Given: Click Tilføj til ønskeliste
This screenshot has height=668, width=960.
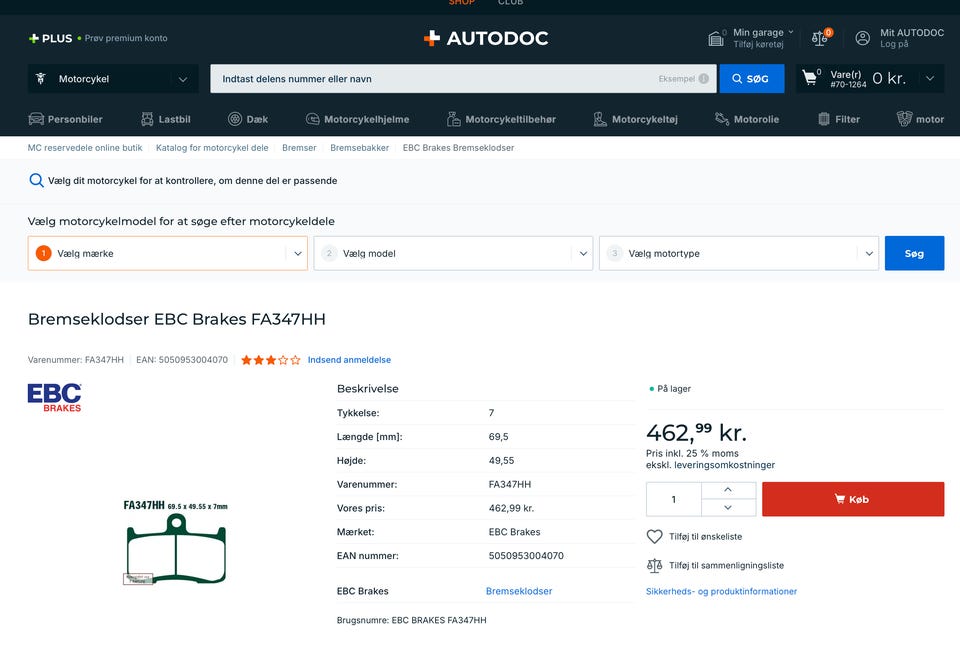Looking at the screenshot, I should coord(705,536).
